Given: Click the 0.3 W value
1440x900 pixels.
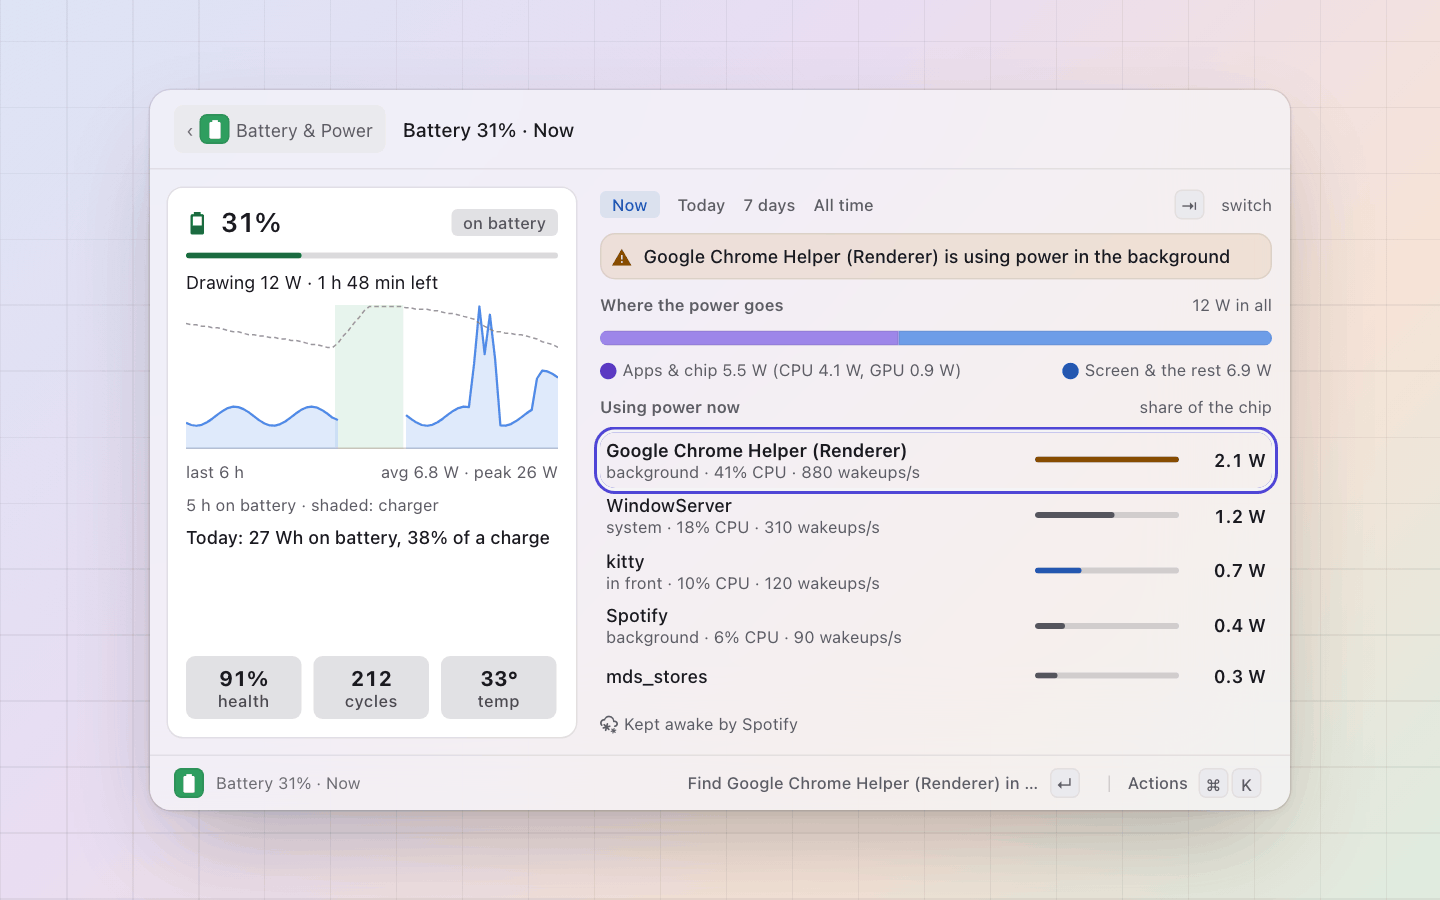Looking at the screenshot, I should point(1240,677).
